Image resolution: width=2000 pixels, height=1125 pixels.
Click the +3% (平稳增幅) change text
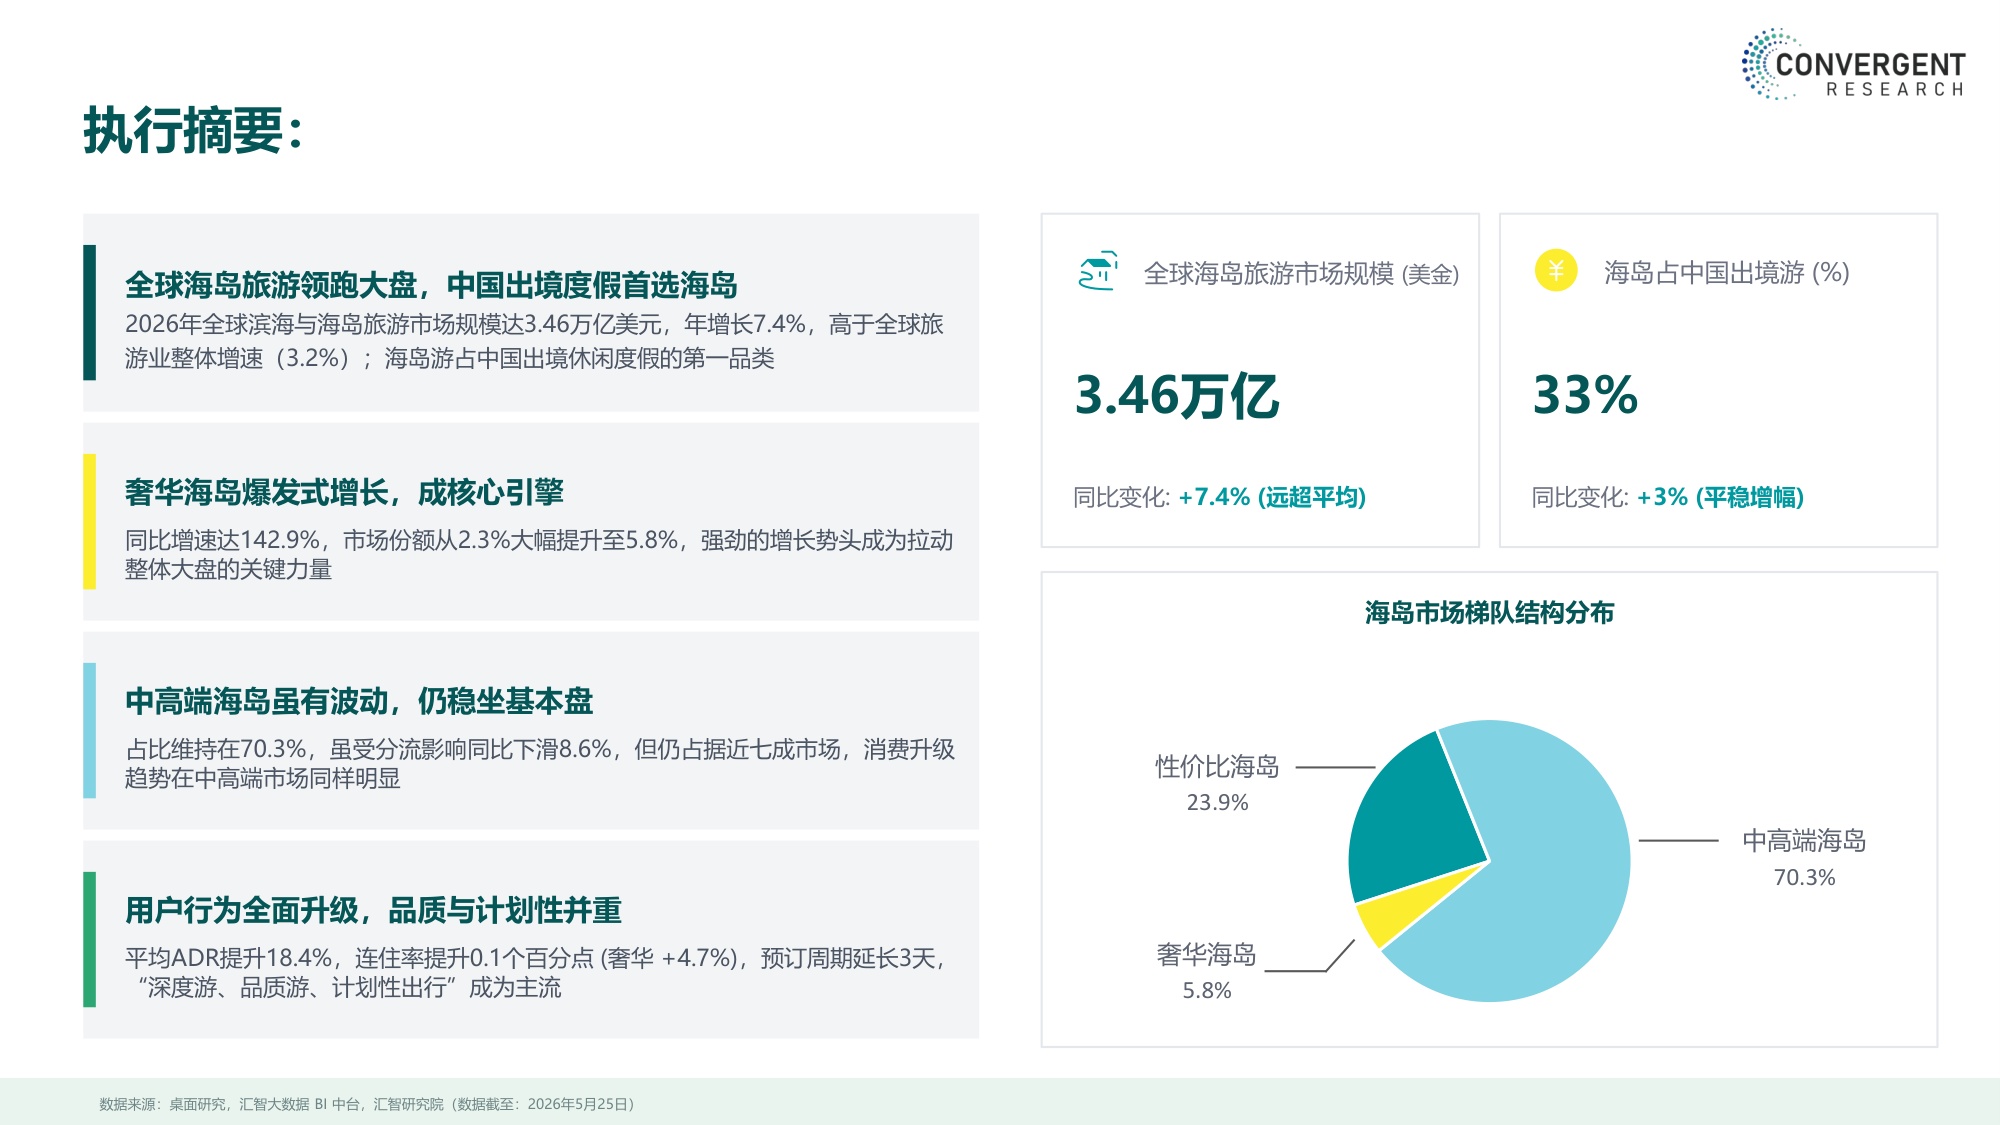(x=1720, y=497)
